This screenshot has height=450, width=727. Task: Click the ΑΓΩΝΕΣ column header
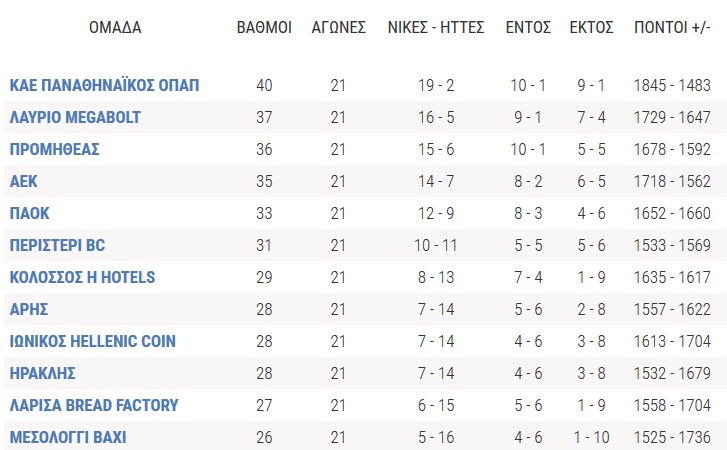pyautogui.click(x=338, y=27)
